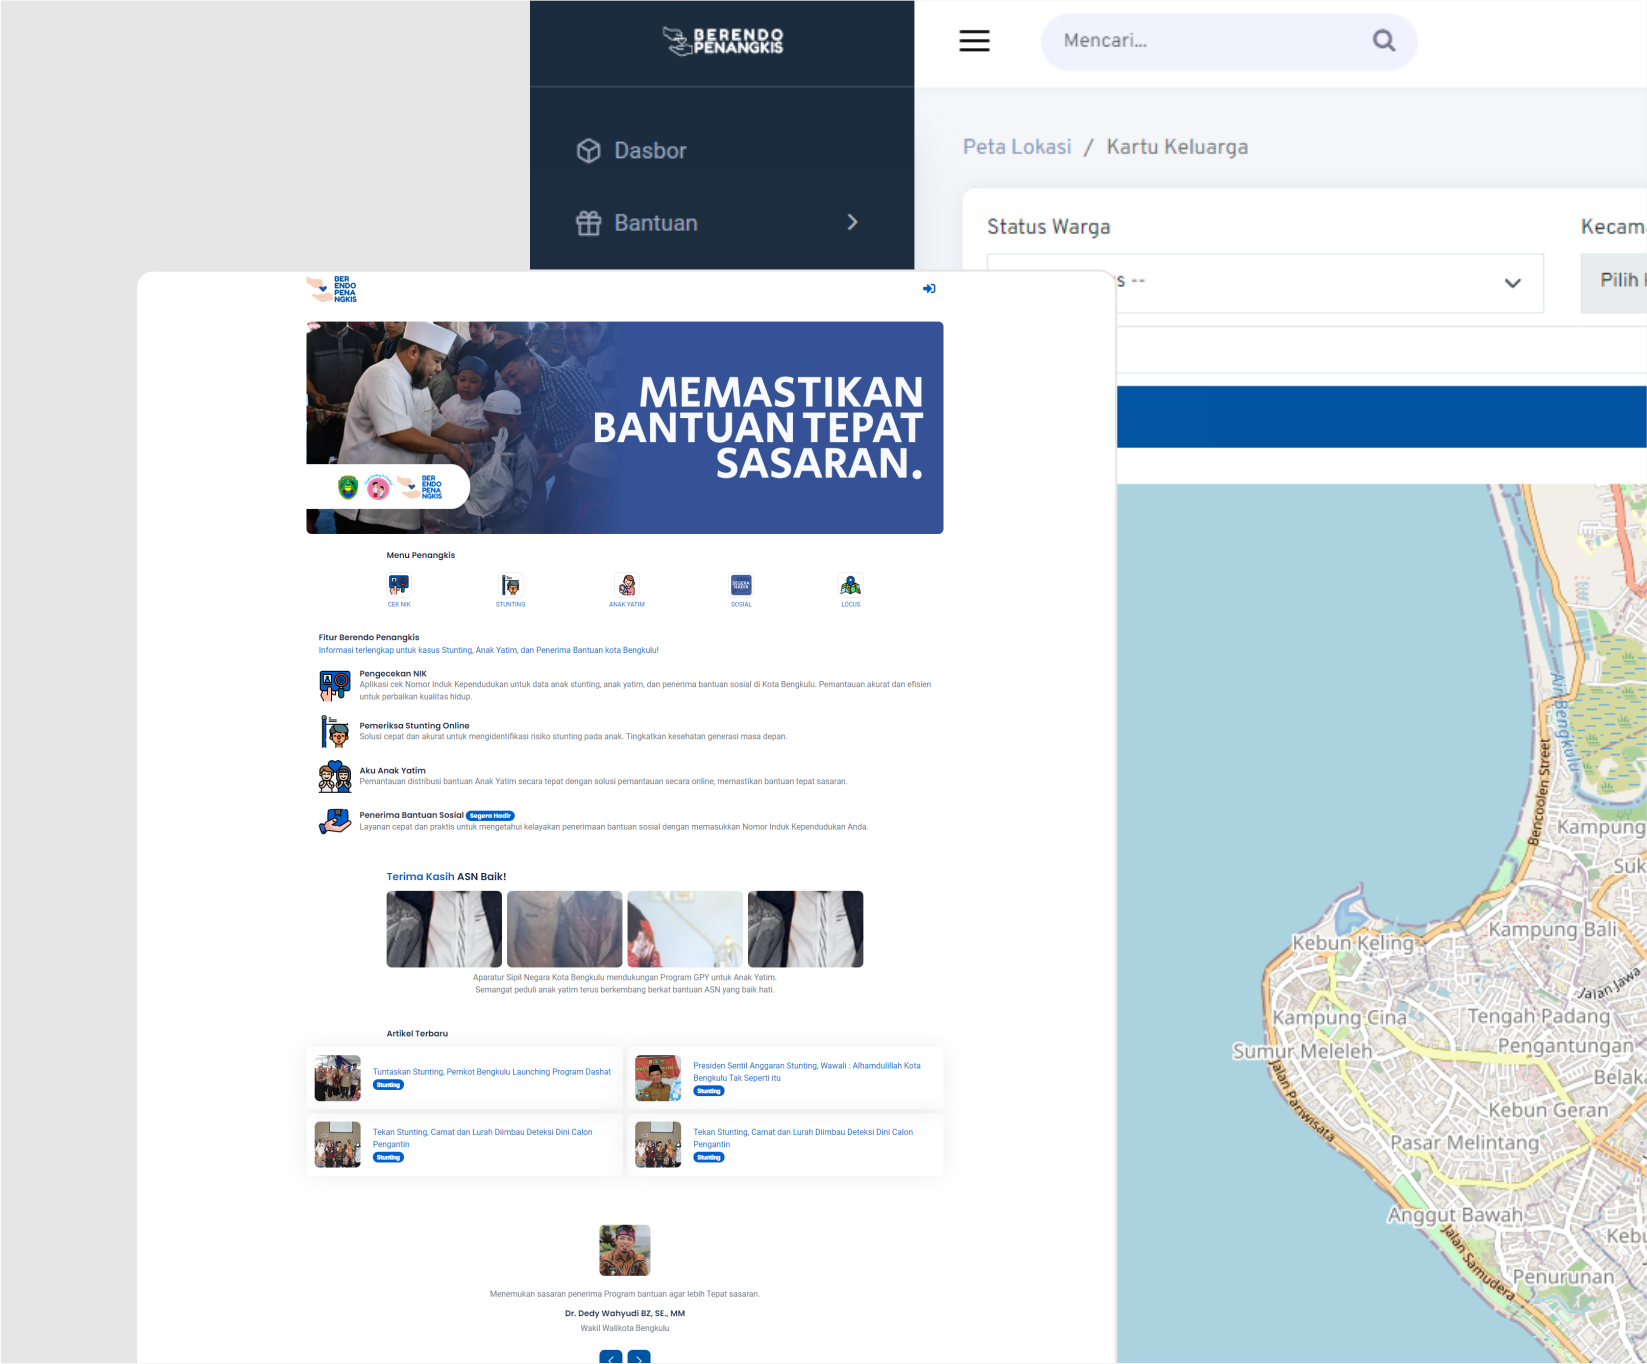Click Pasar Melintang label on the map
Screen dimensions: 1647x1364
(1465, 1143)
